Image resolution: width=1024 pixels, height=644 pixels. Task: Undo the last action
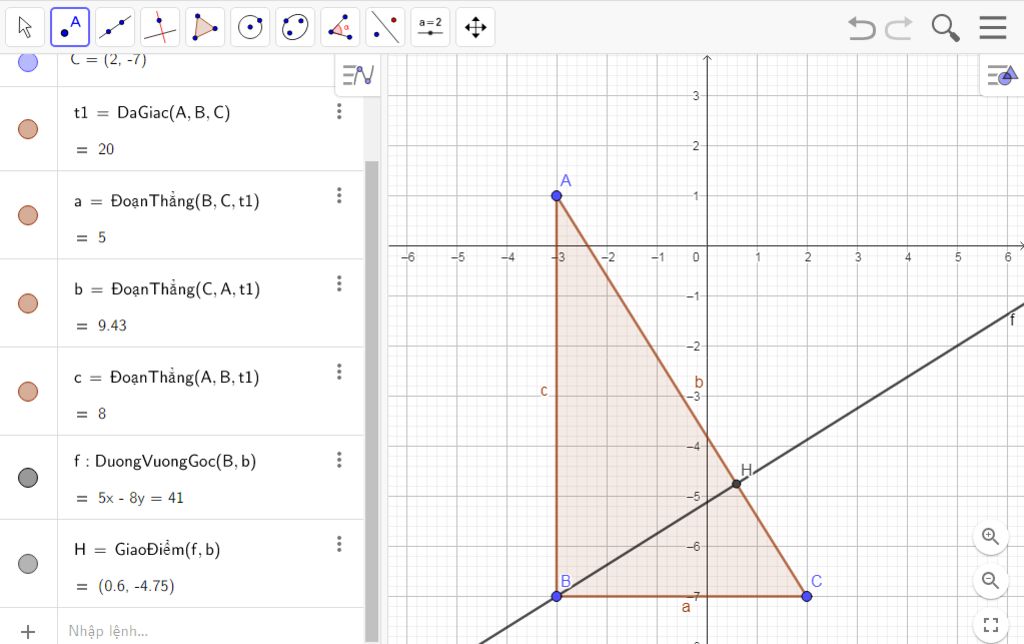[x=861, y=28]
